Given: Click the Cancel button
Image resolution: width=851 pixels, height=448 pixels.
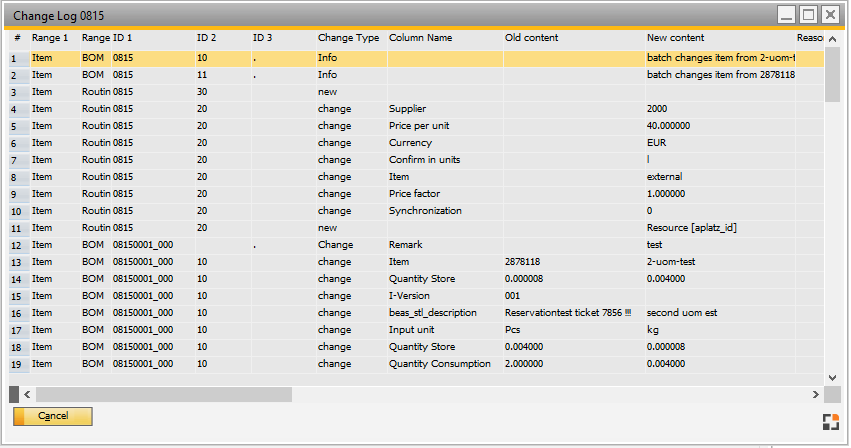Looking at the screenshot, I should (x=53, y=416).
